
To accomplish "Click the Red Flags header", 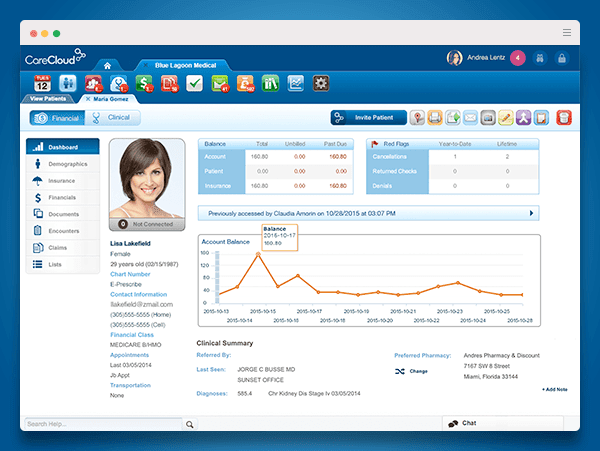I will (x=396, y=144).
